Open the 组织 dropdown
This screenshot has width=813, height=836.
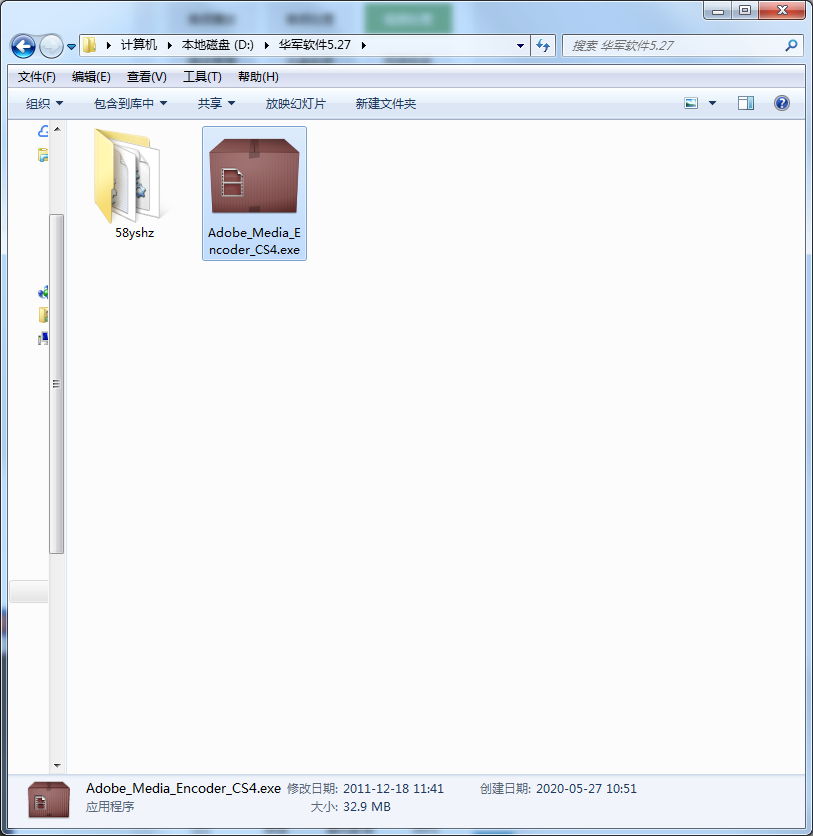44,103
